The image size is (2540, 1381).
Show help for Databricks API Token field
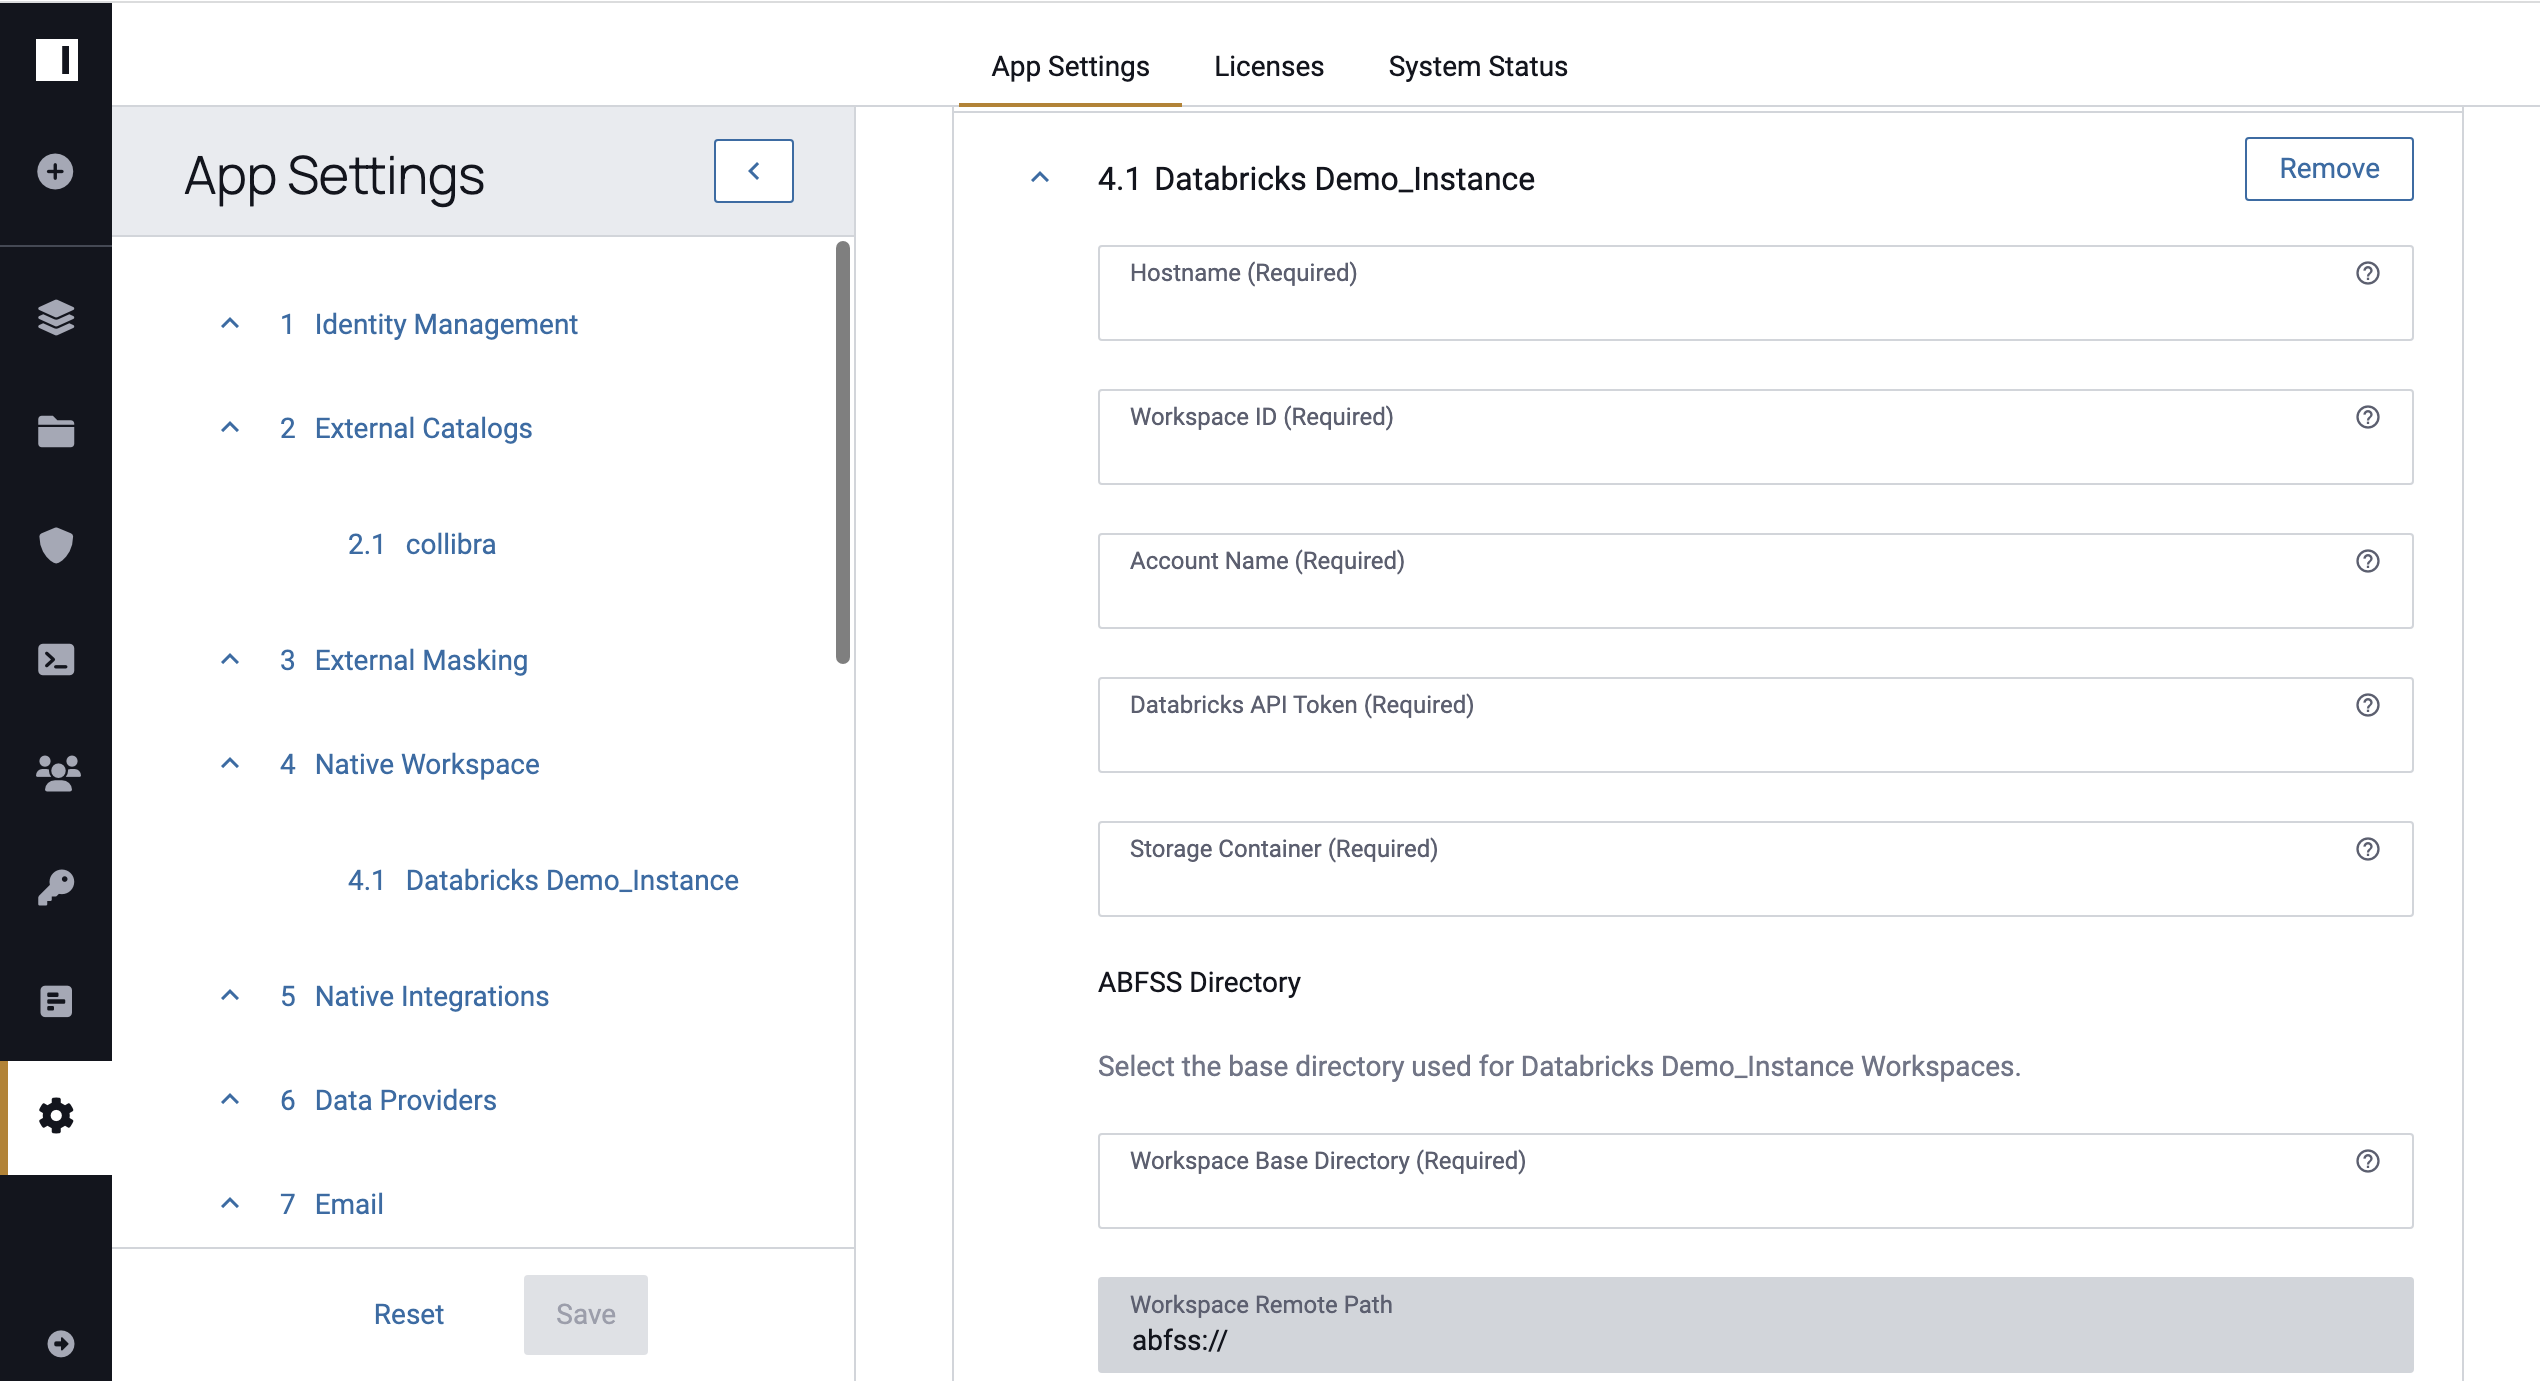(x=2368, y=705)
